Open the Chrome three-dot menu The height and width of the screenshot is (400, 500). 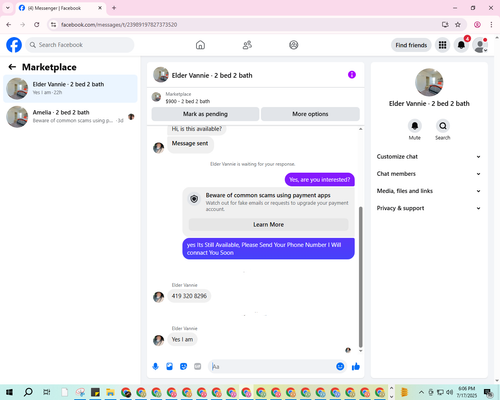click(x=491, y=24)
